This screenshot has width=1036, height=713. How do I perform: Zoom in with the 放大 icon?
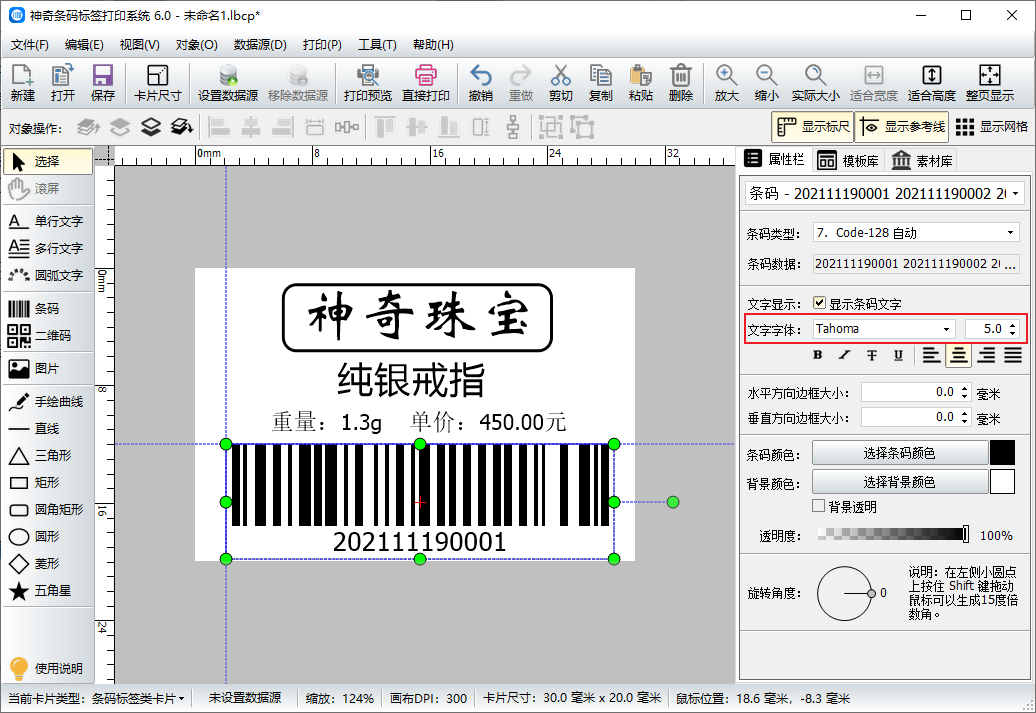coord(726,83)
